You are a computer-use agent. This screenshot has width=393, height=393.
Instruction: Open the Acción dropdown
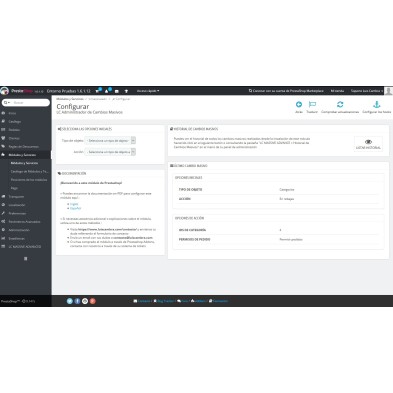110,152
